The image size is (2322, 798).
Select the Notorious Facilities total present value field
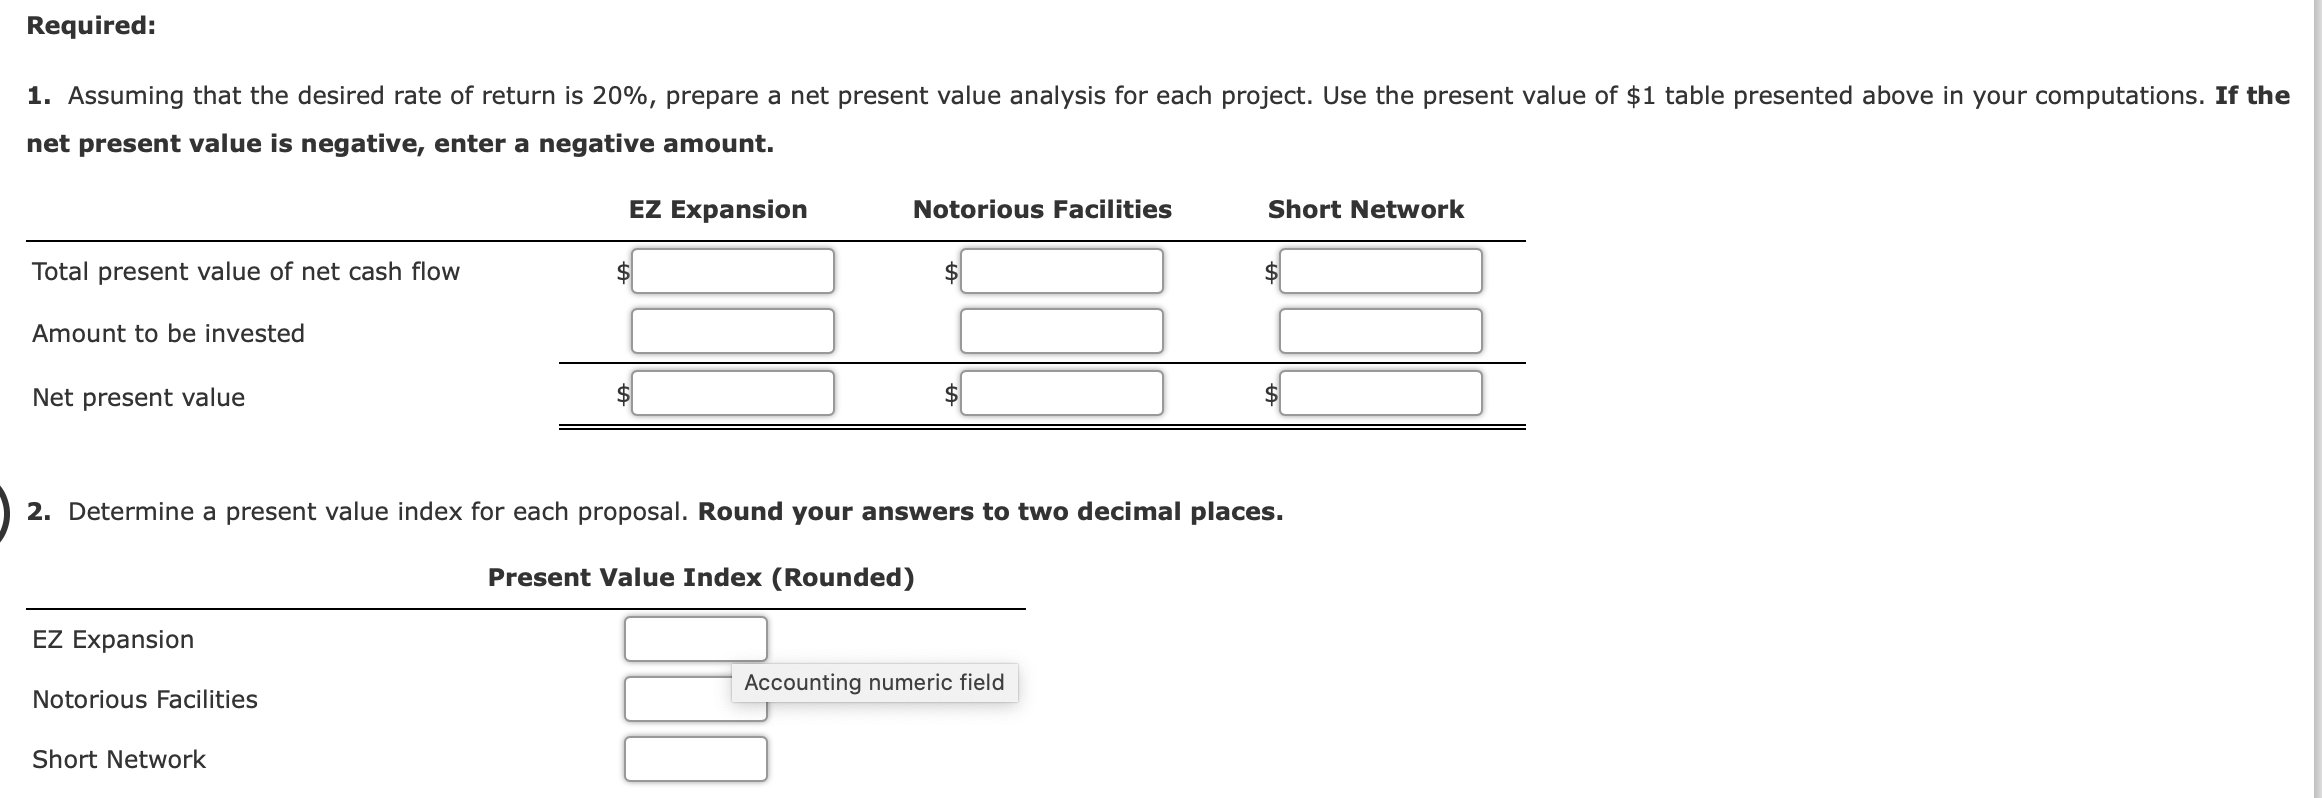pyautogui.click(x=1061, y=270)
